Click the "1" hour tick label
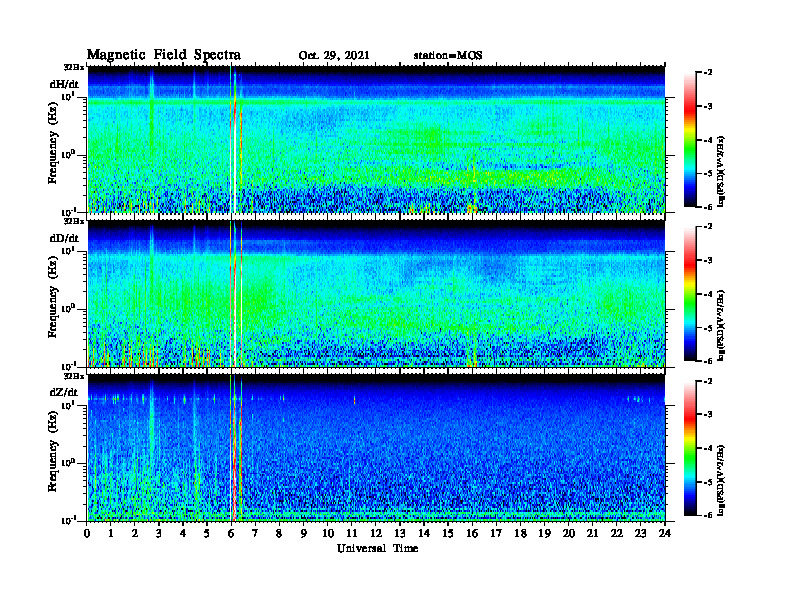This screenshot has width=792, height=612. click(112, 534)
